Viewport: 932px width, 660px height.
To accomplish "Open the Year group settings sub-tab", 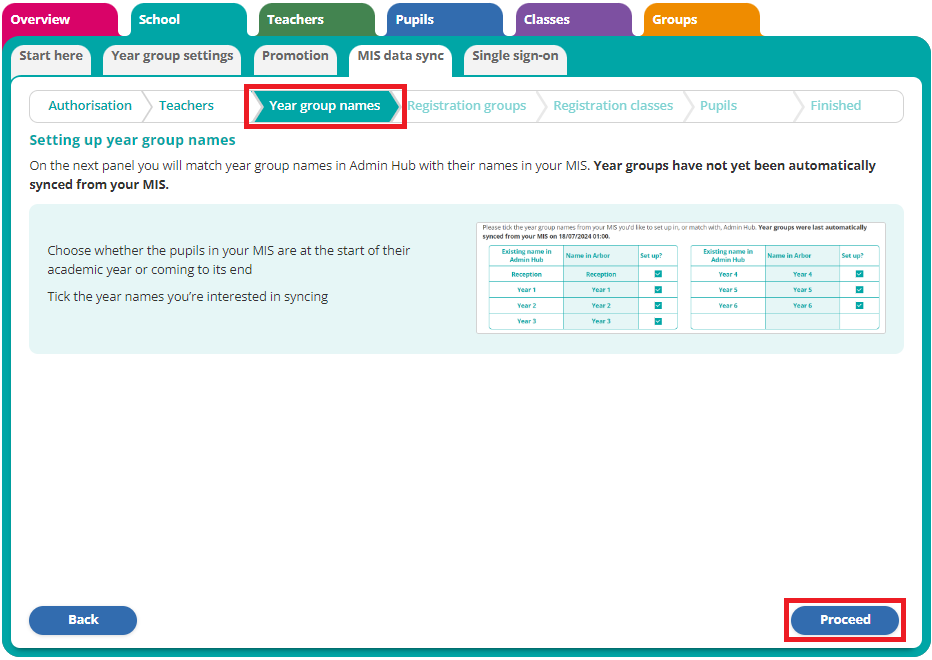I will (x=172, y=56).
